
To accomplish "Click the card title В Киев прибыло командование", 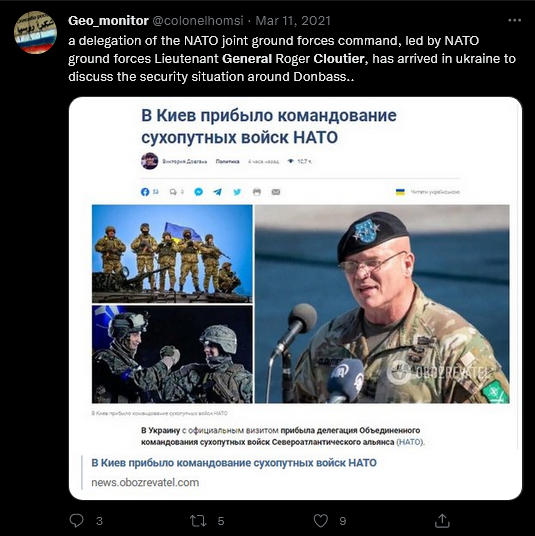I will click(x=234, y=463).
